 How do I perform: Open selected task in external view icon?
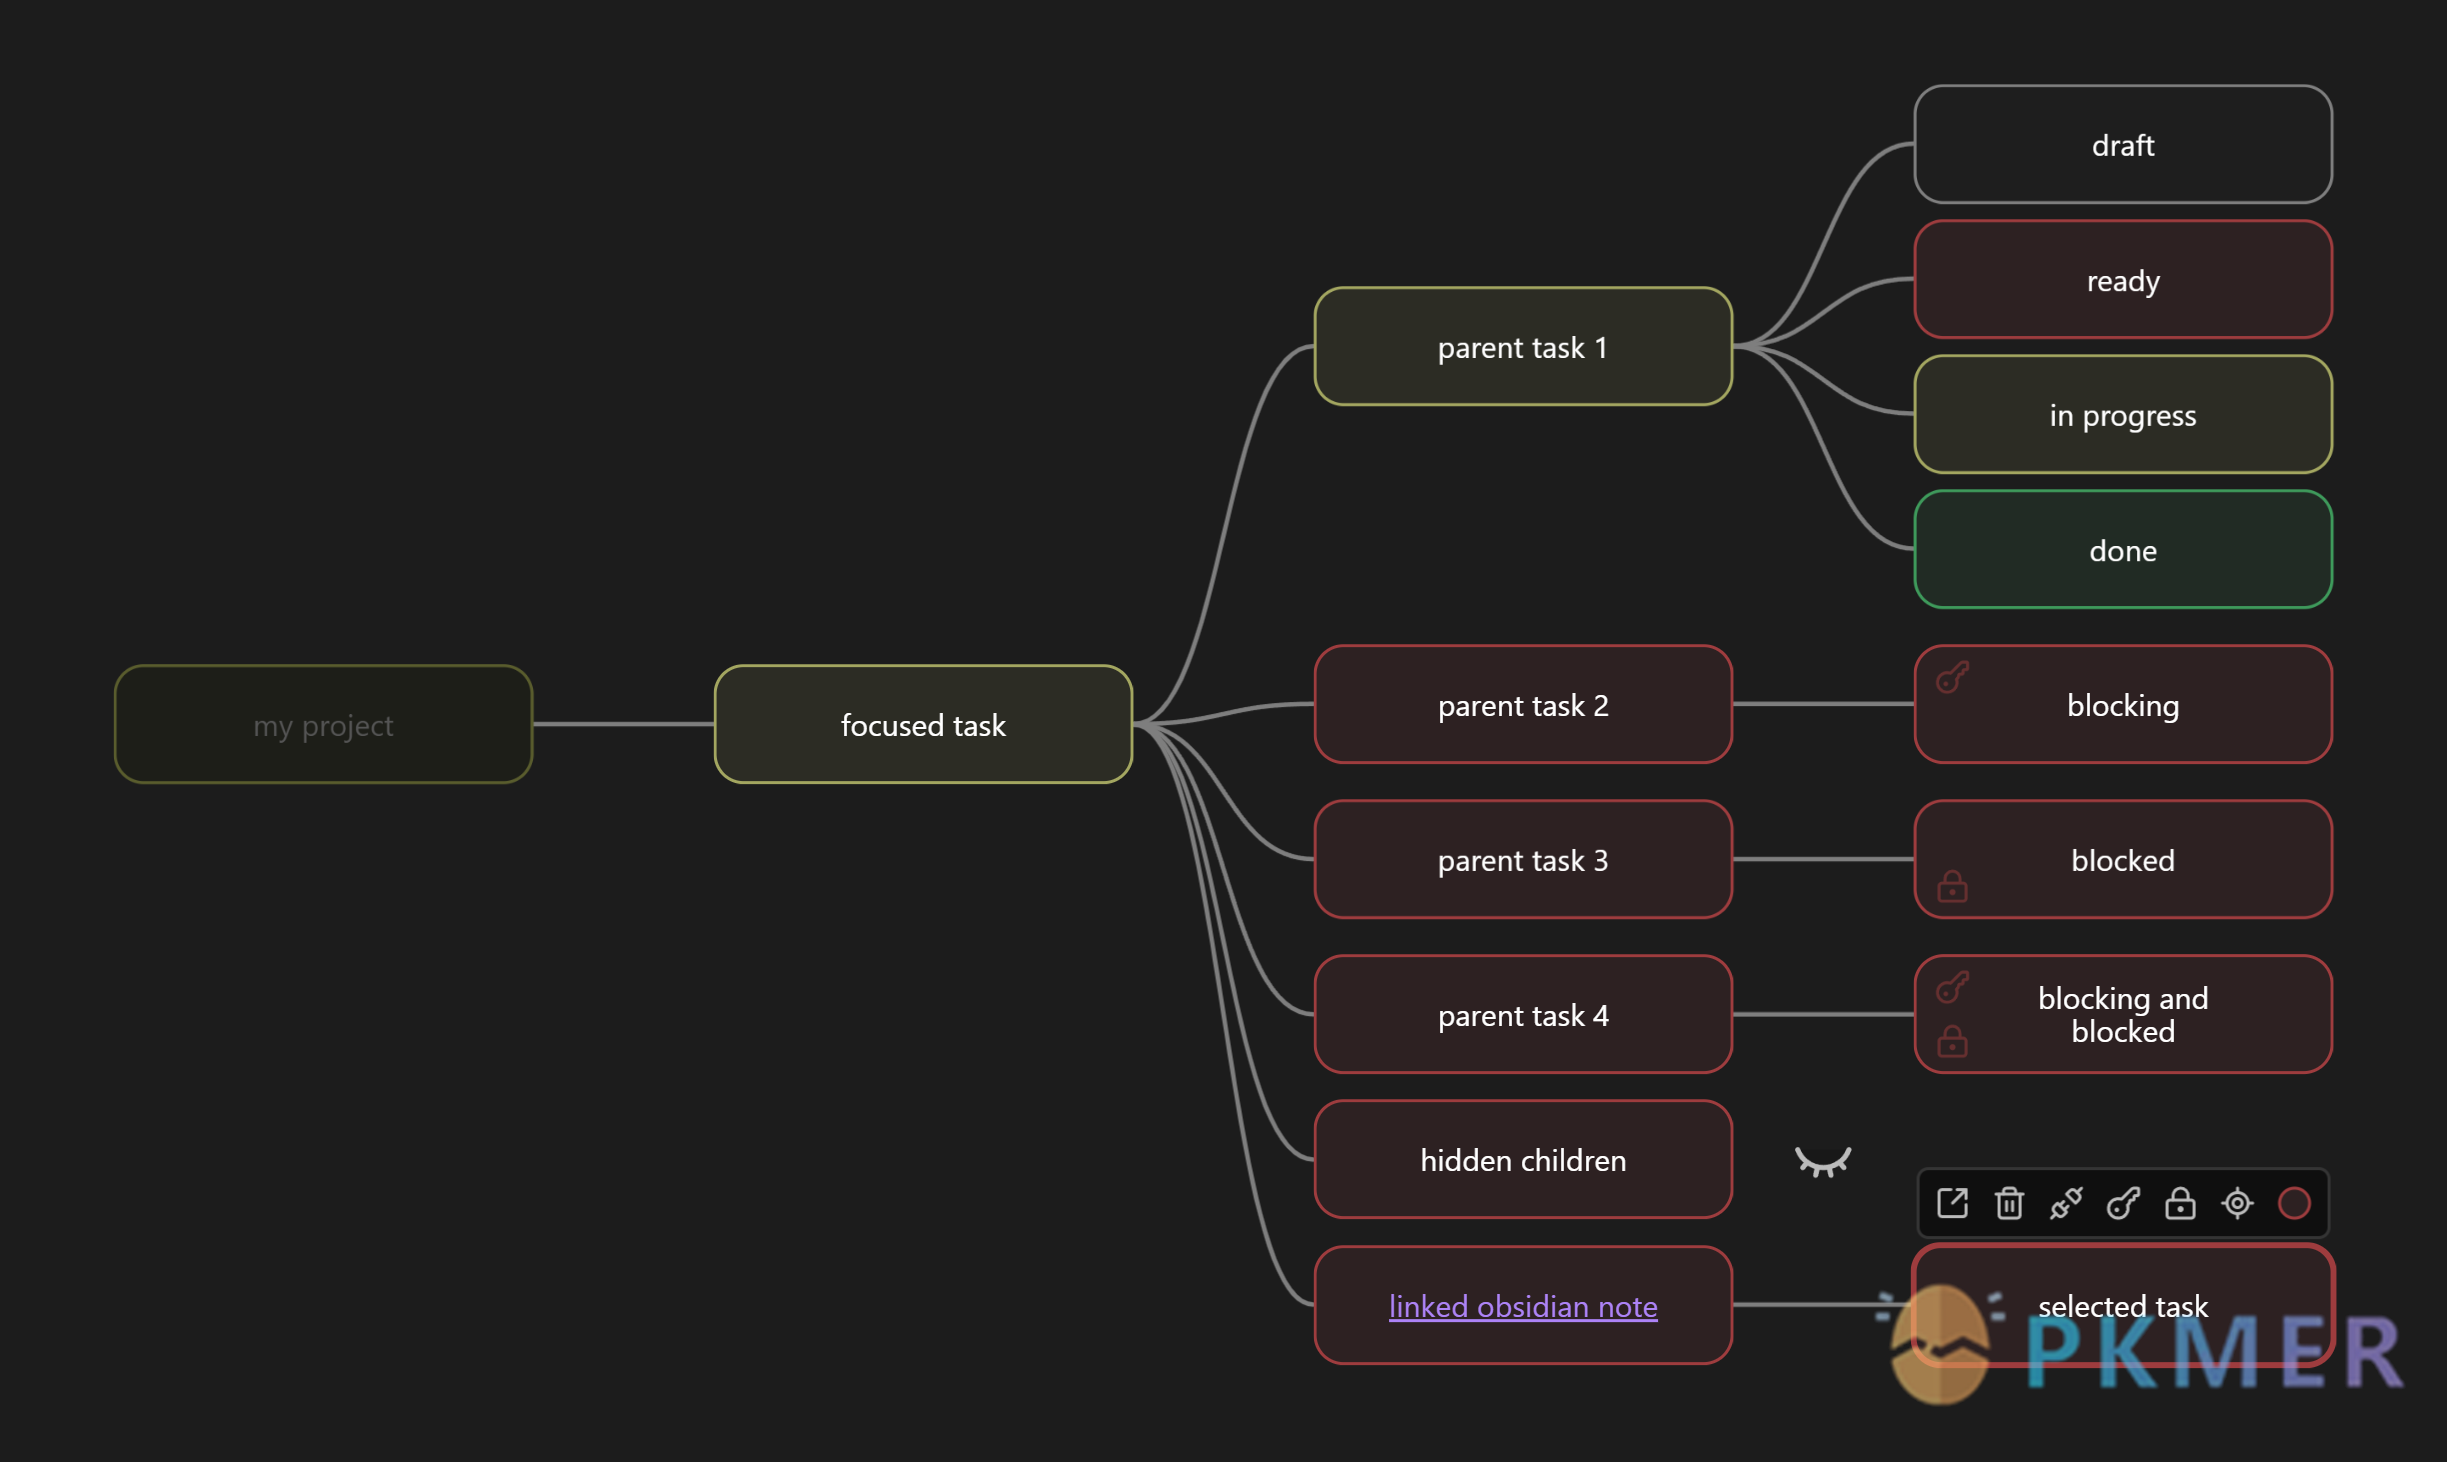coord(1952,1203)
